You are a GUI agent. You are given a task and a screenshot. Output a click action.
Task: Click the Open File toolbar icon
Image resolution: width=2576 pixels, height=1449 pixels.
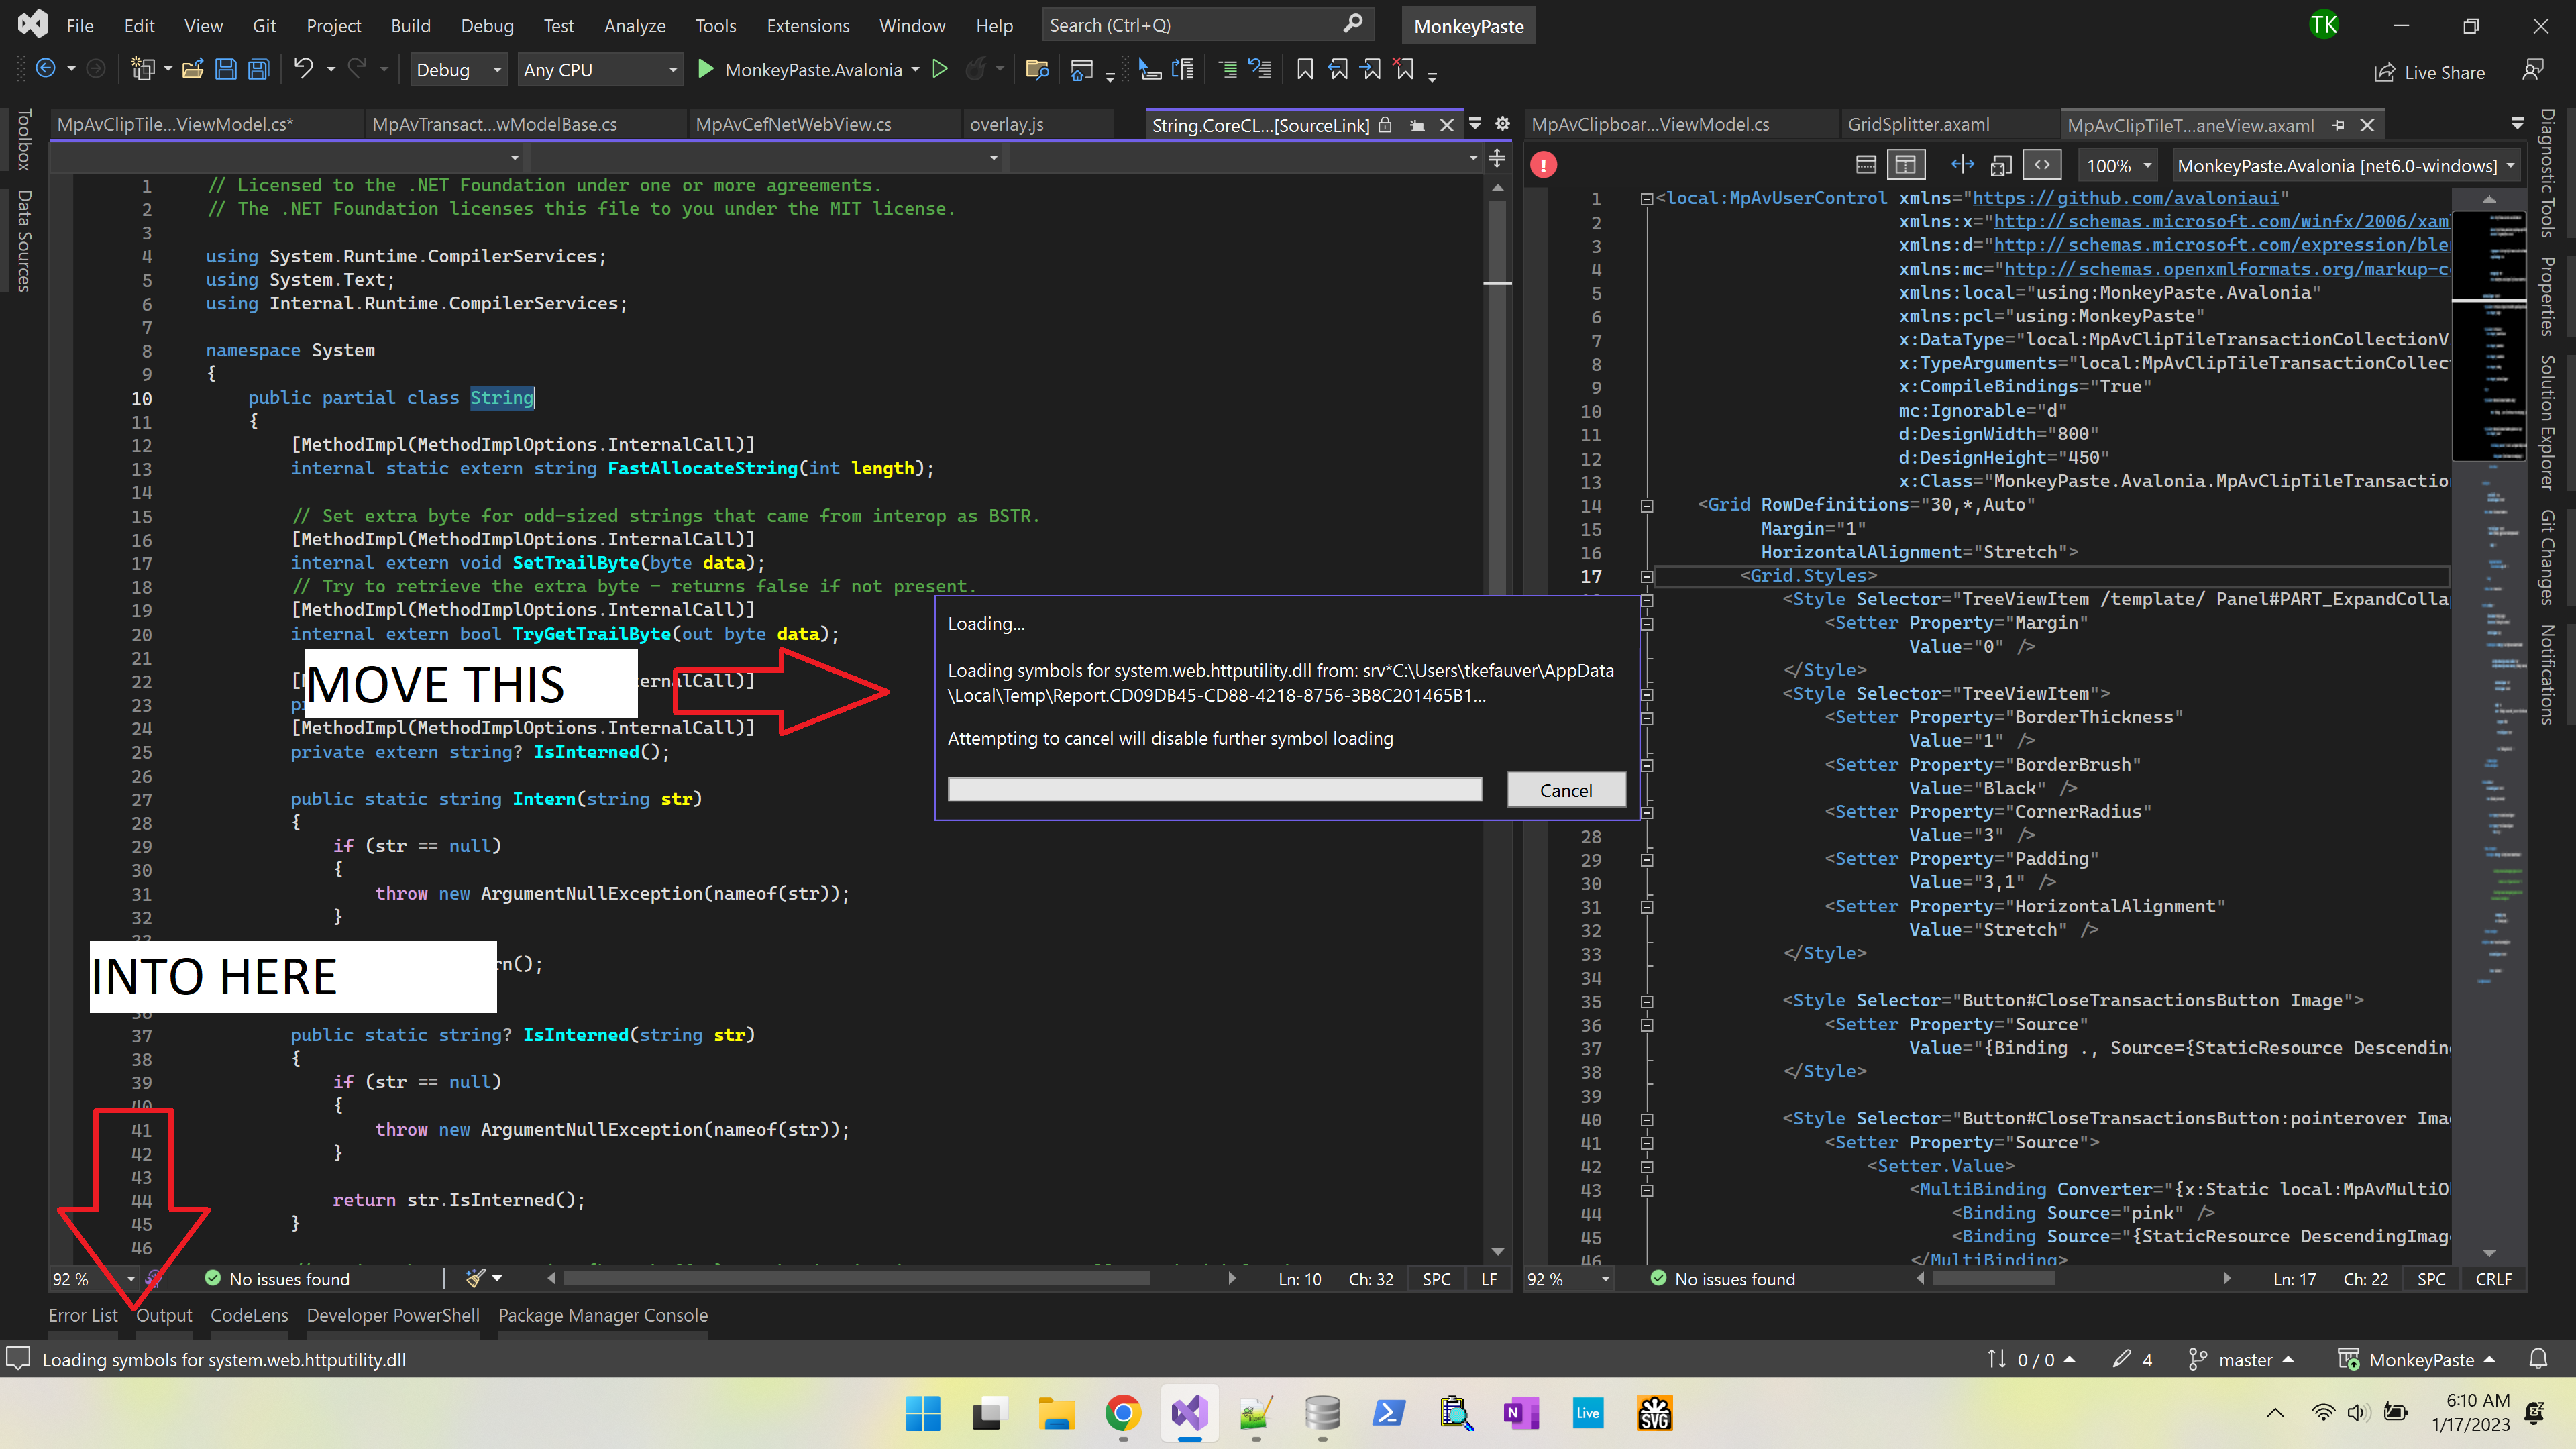click(x=193, y=70)
